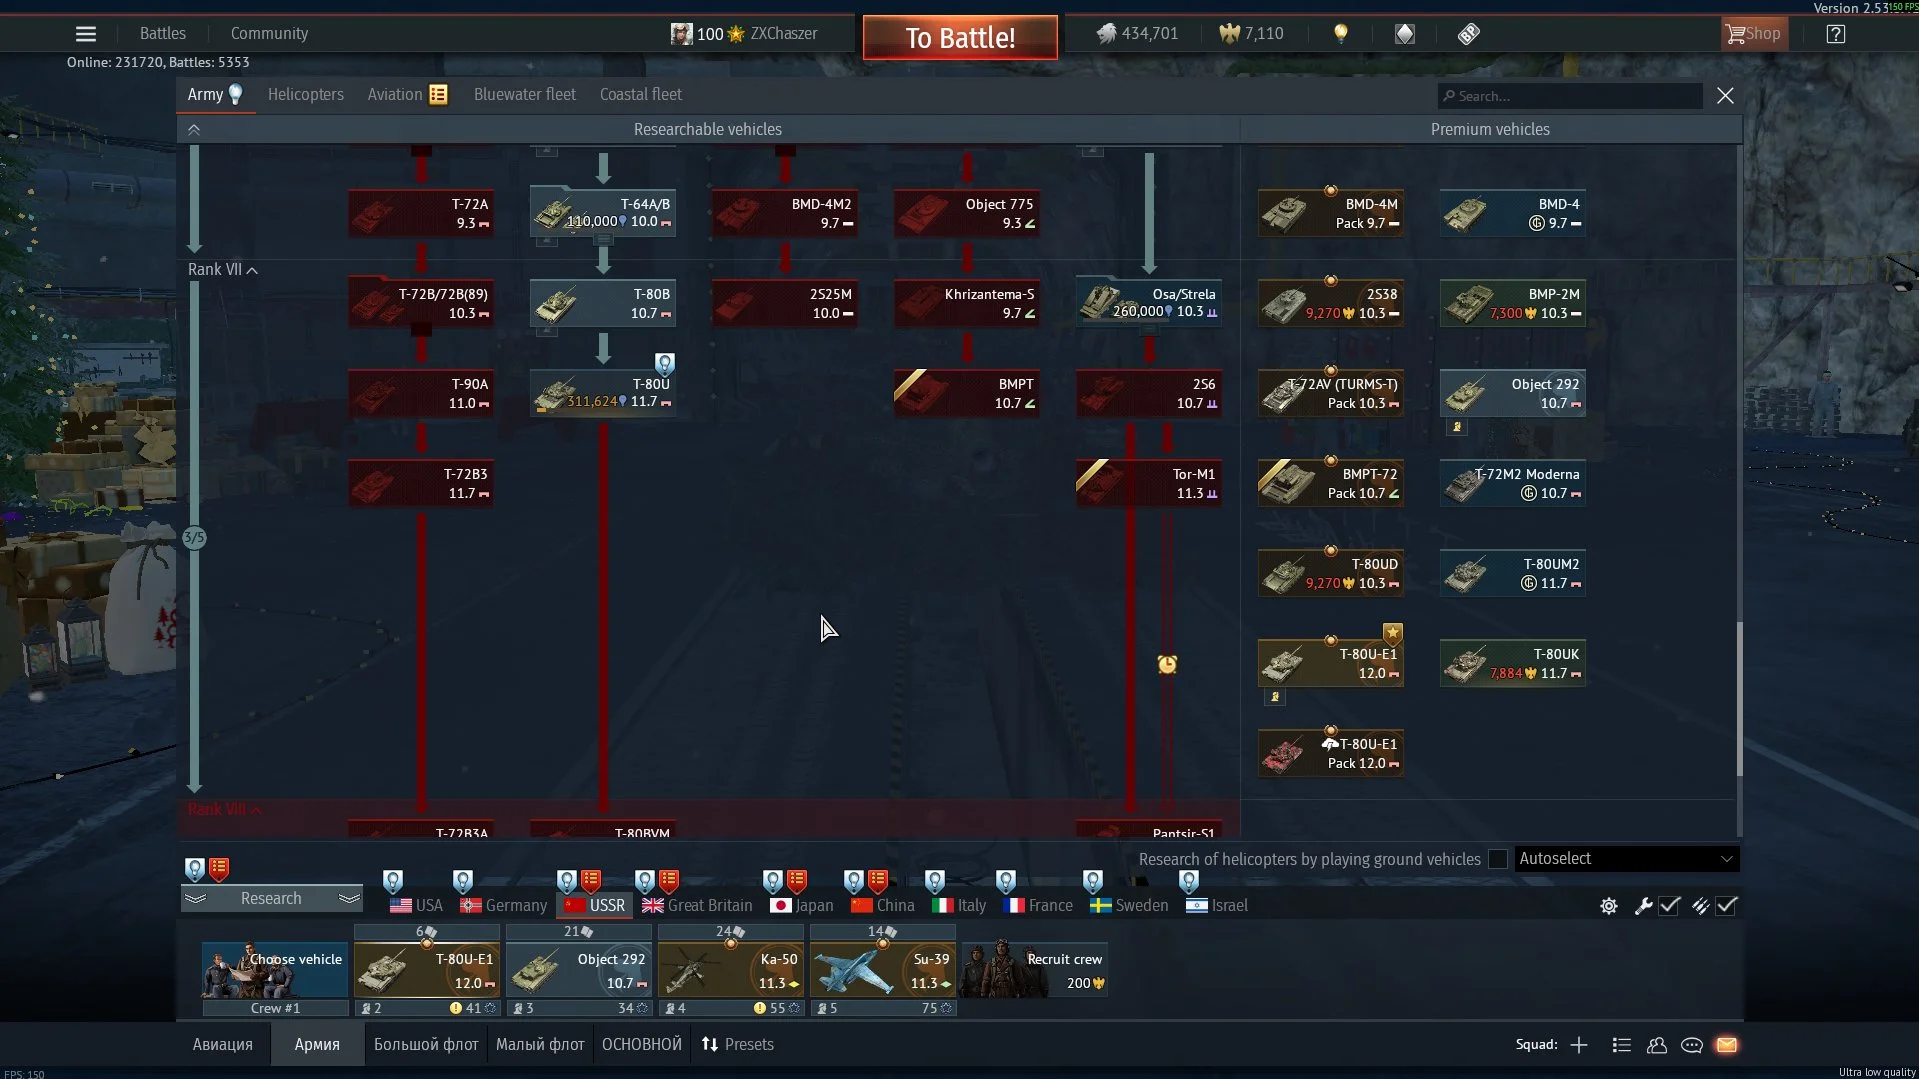Toggle the automatic repair checkbox by wrench
The image size is (1919, 1079).
point(1669,906)
